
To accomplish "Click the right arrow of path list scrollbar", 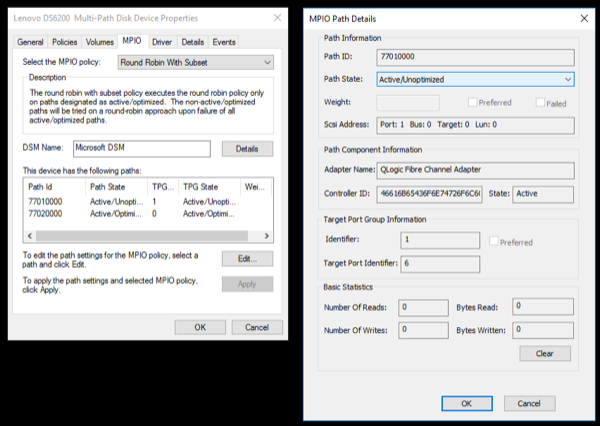I will (266, 236).
